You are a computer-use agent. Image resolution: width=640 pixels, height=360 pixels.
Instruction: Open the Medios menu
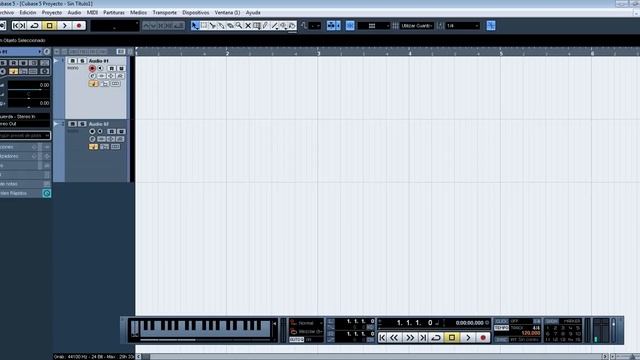(138, 13)
